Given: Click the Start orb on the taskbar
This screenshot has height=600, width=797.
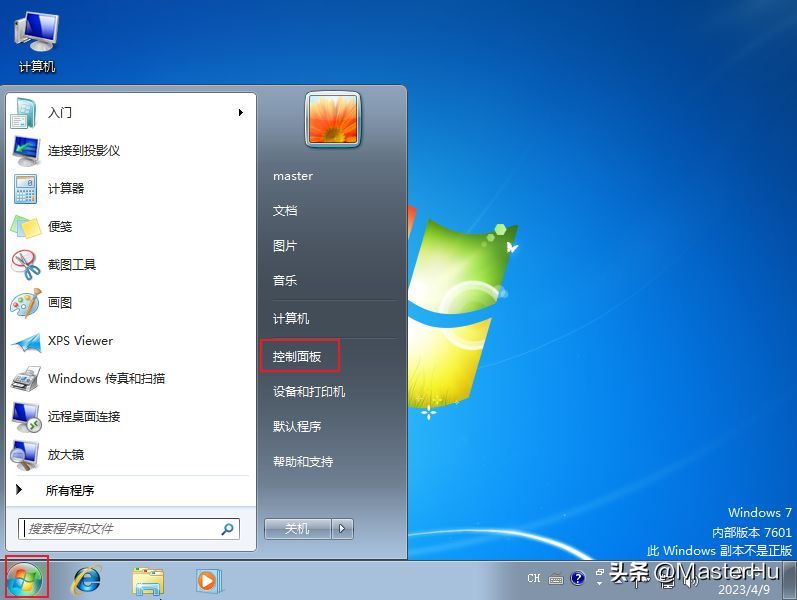Looking at the screenshot, I should pyautogui.click(x=25, y=580).
